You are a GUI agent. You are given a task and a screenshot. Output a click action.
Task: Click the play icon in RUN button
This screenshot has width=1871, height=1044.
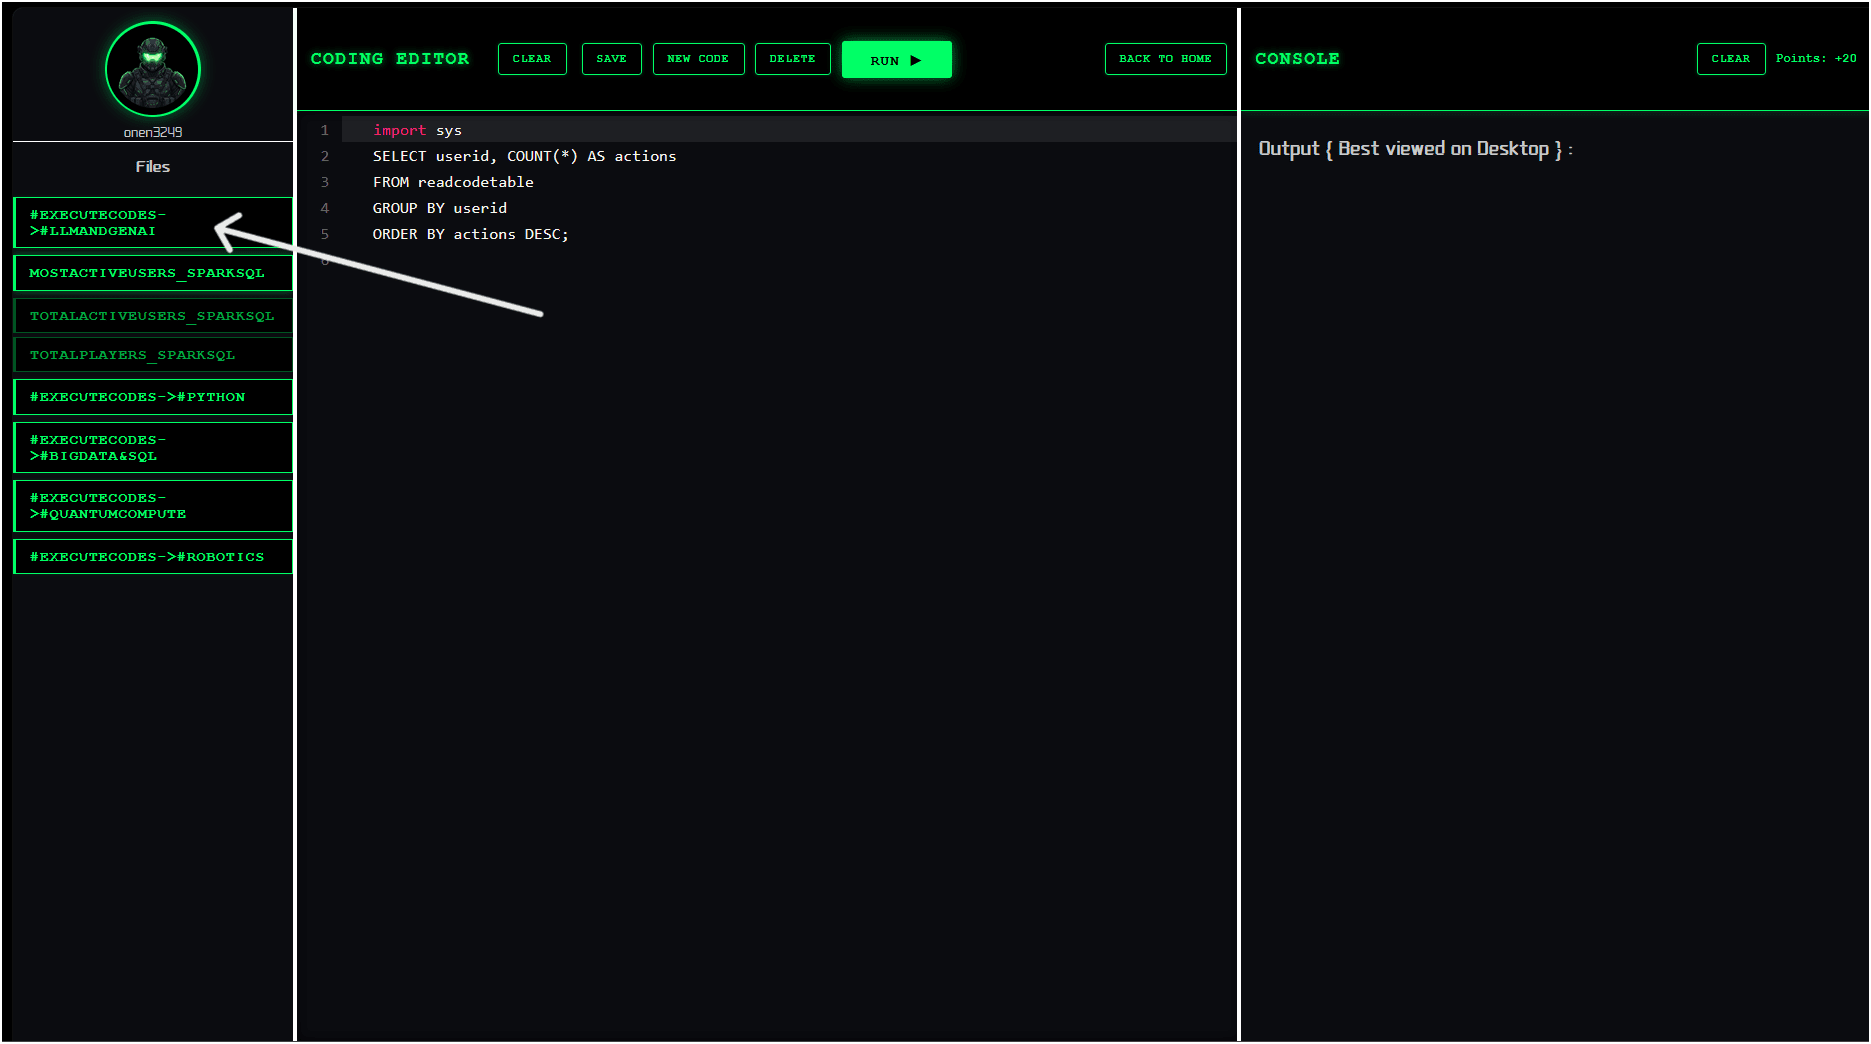pyautogui.click(x=915, y=60)
